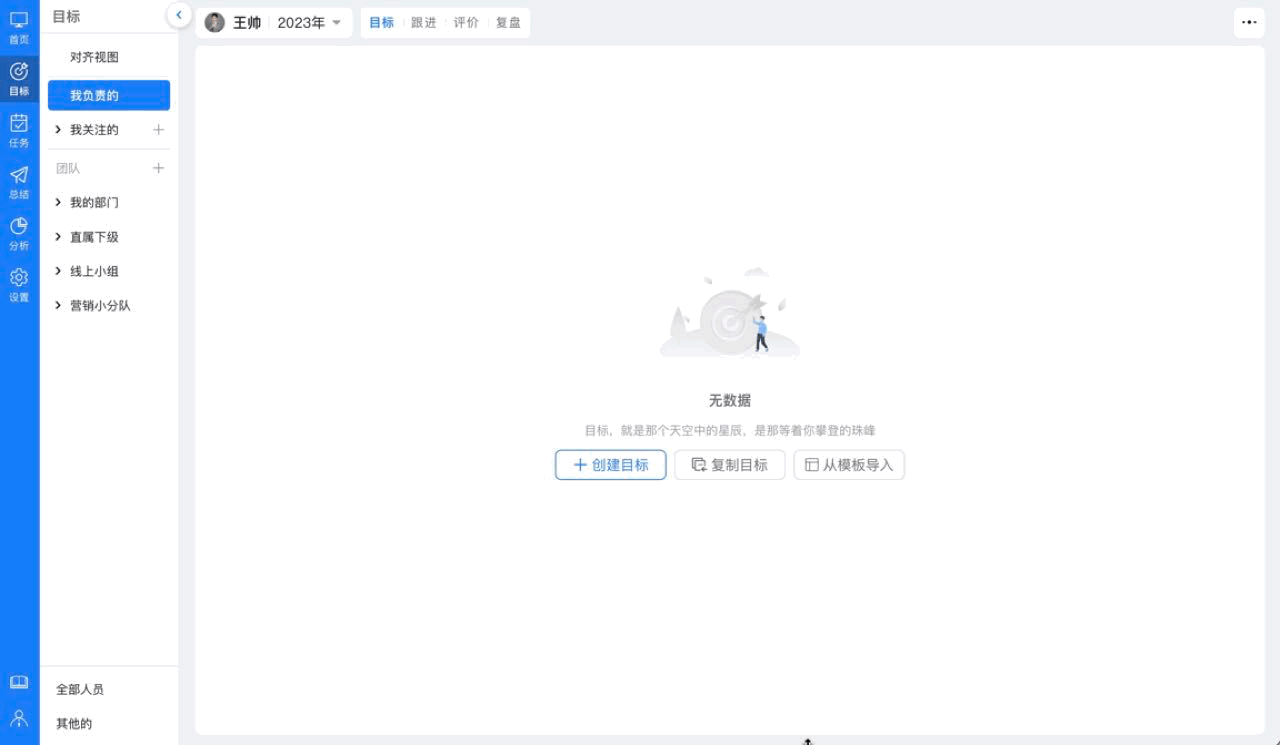Click the three-dot more options button
This screenshot has width=1280, height=745.
pos(1249,22)
